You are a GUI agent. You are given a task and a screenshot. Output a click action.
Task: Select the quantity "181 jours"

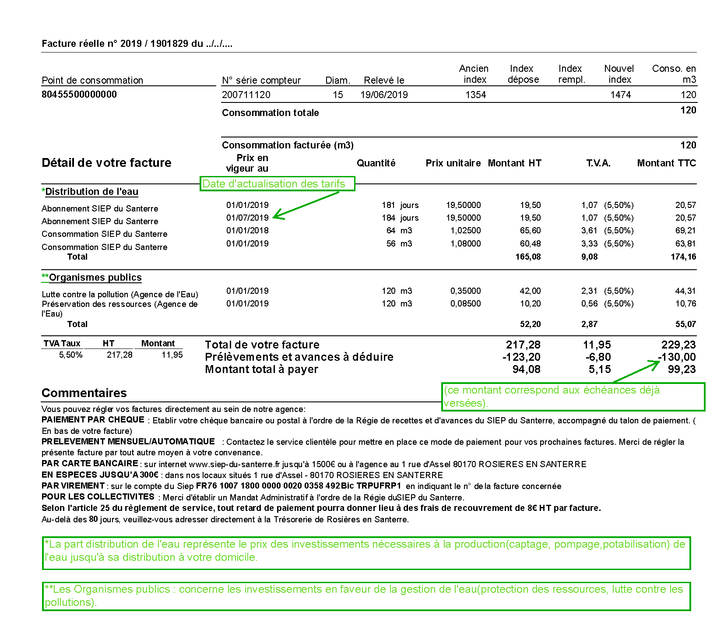(x=400, y=205)
